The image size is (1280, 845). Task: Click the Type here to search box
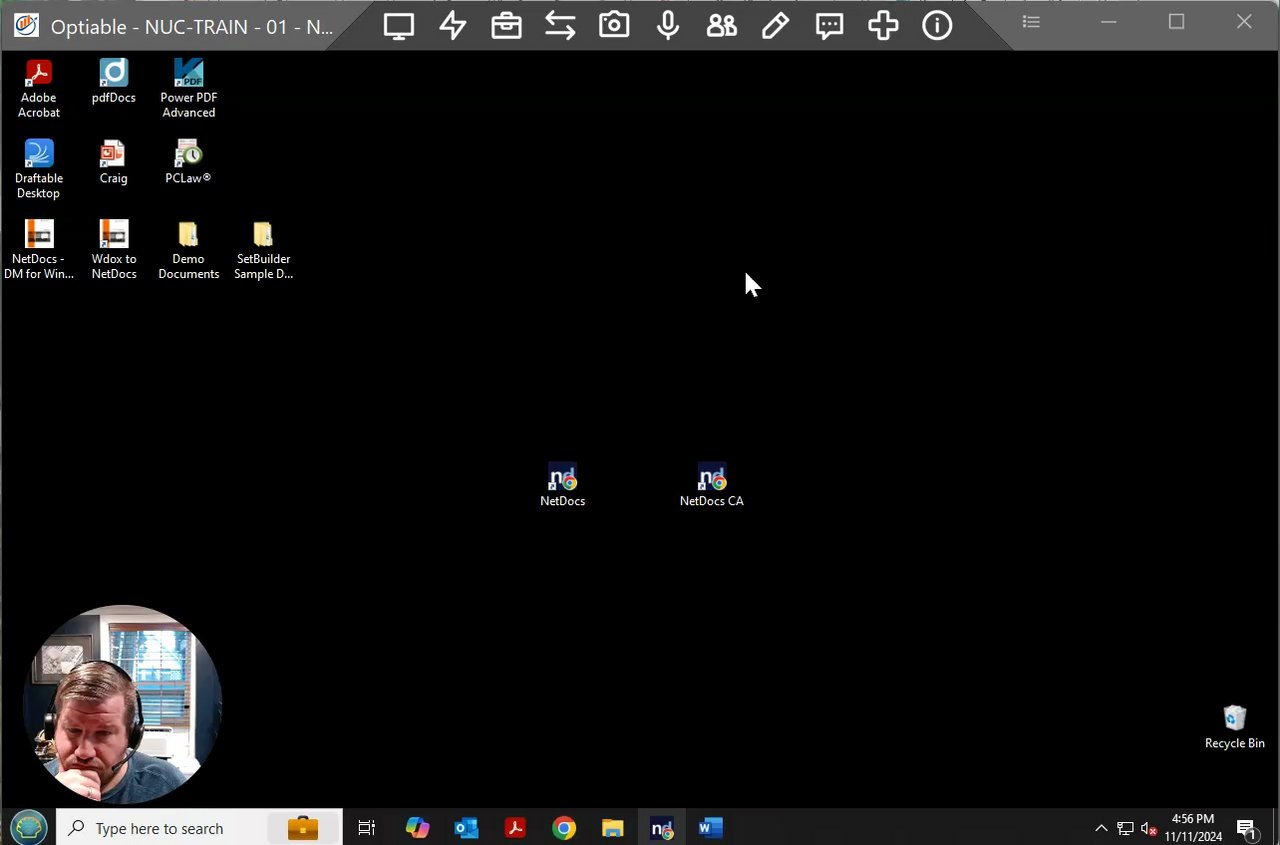[199, 828]
